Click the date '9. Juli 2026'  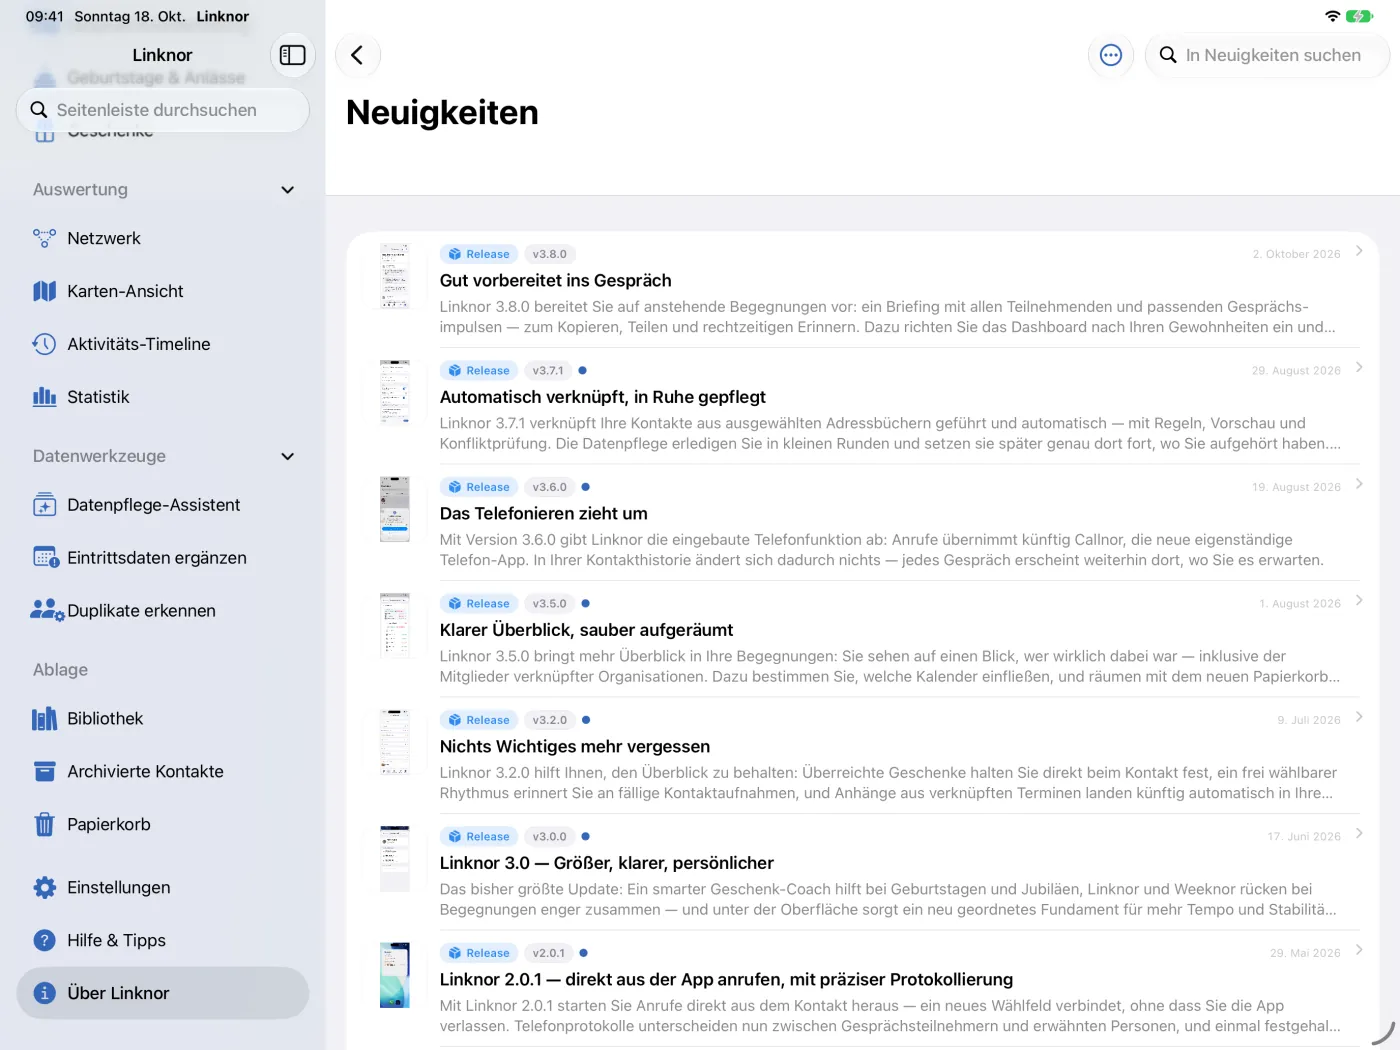[x=1309, y=720]
